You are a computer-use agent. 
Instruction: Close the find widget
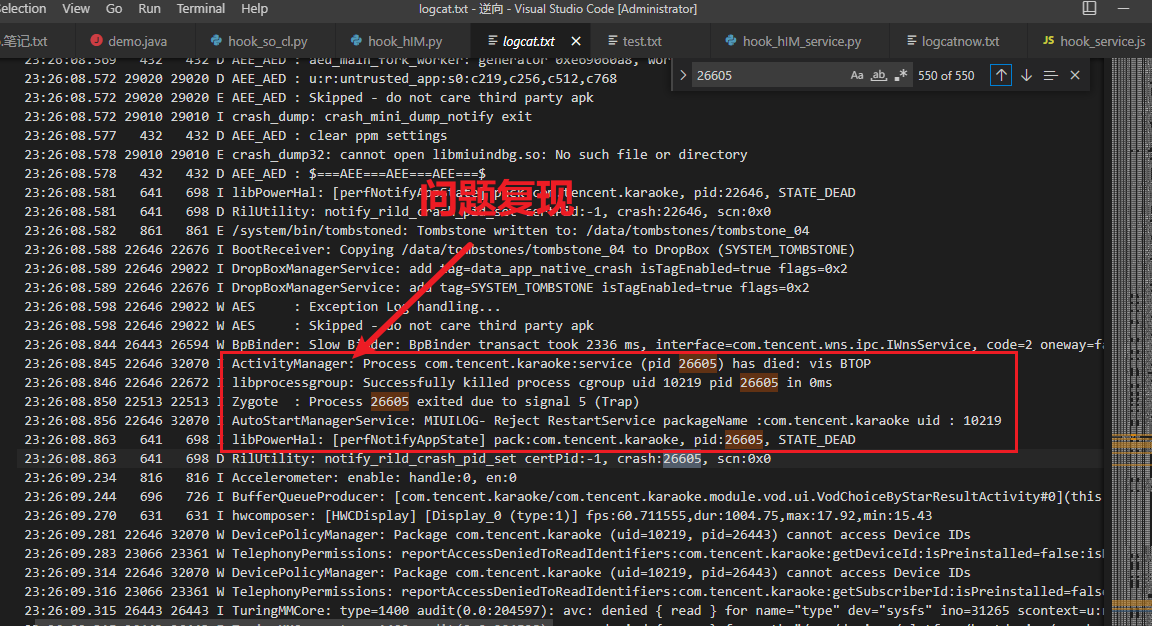1075,75
